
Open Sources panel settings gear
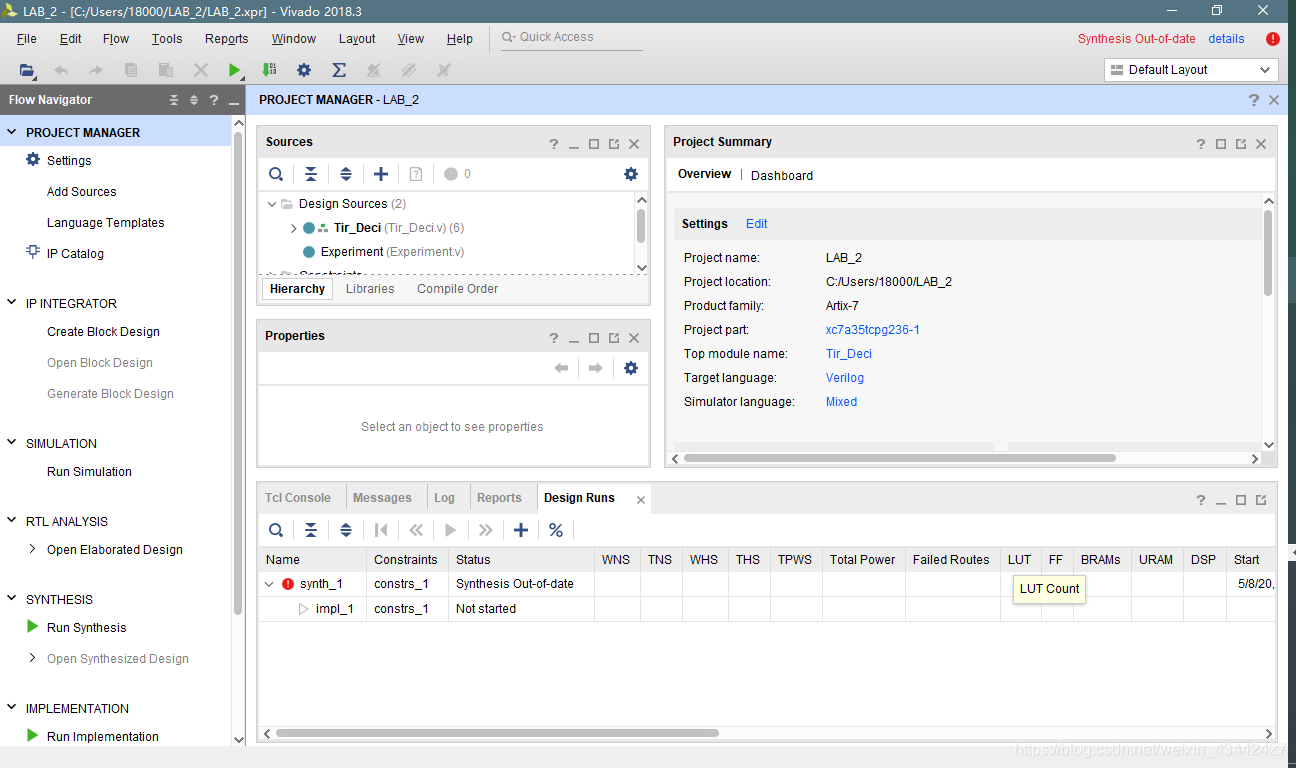click(x=631, y=174)
